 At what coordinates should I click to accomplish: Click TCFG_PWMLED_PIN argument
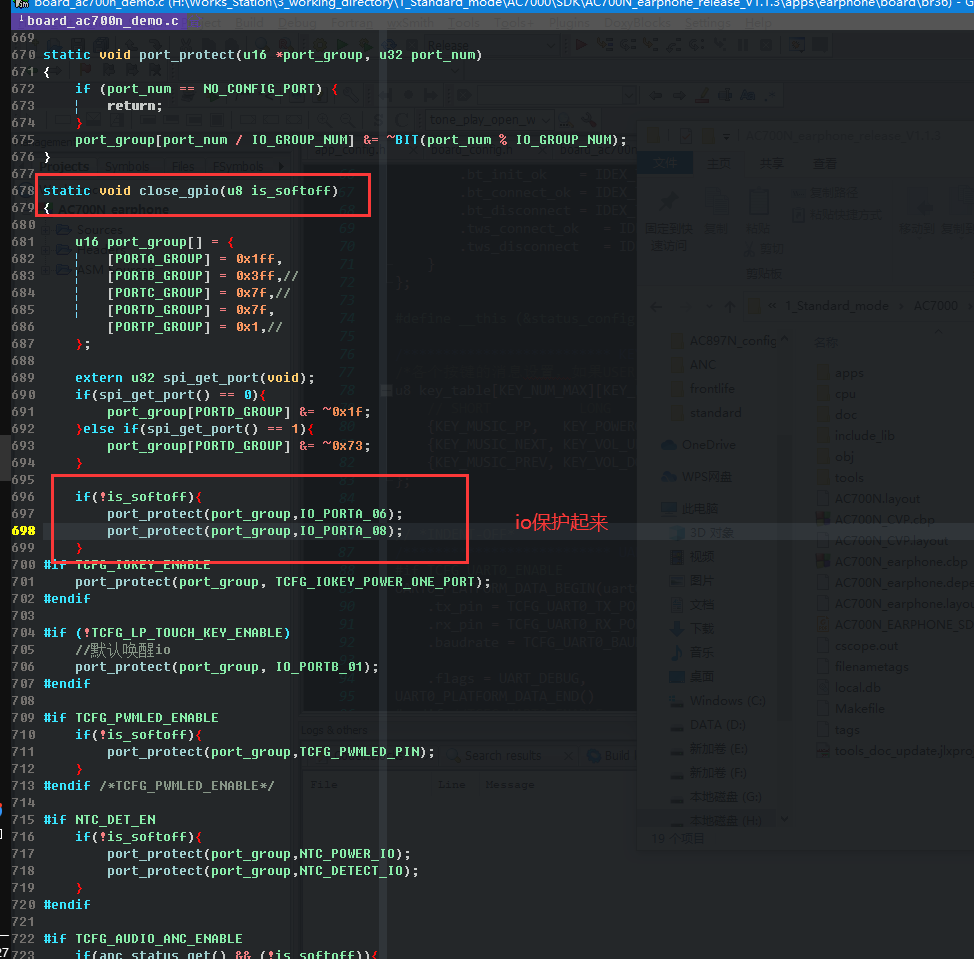point(360,752)
